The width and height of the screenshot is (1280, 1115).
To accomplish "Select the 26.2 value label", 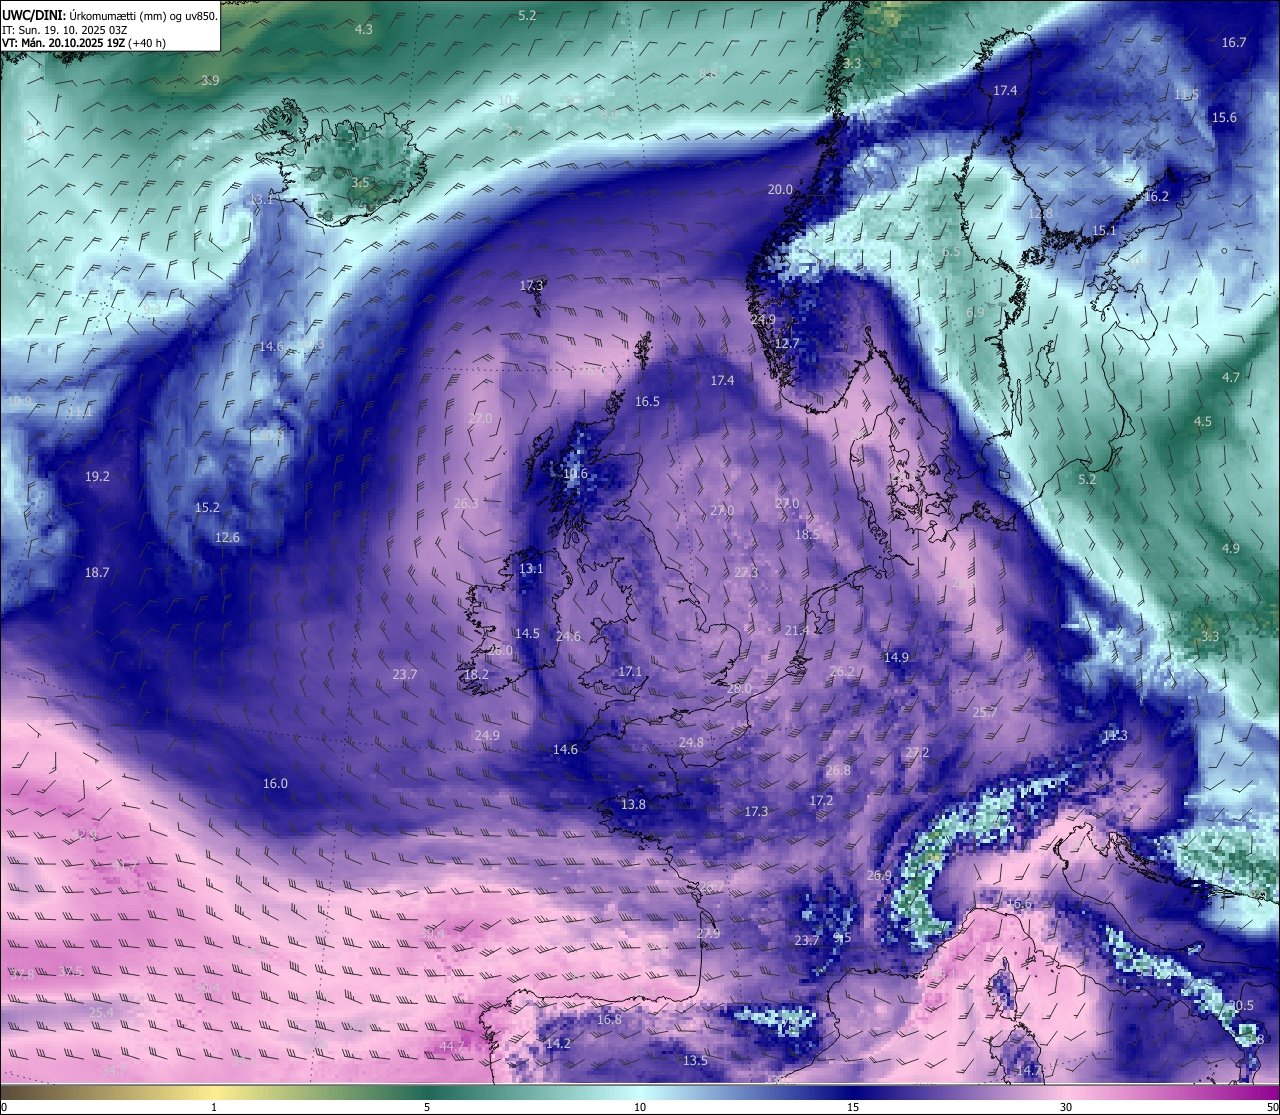I will pyautogui.click(x=842, y=672).
